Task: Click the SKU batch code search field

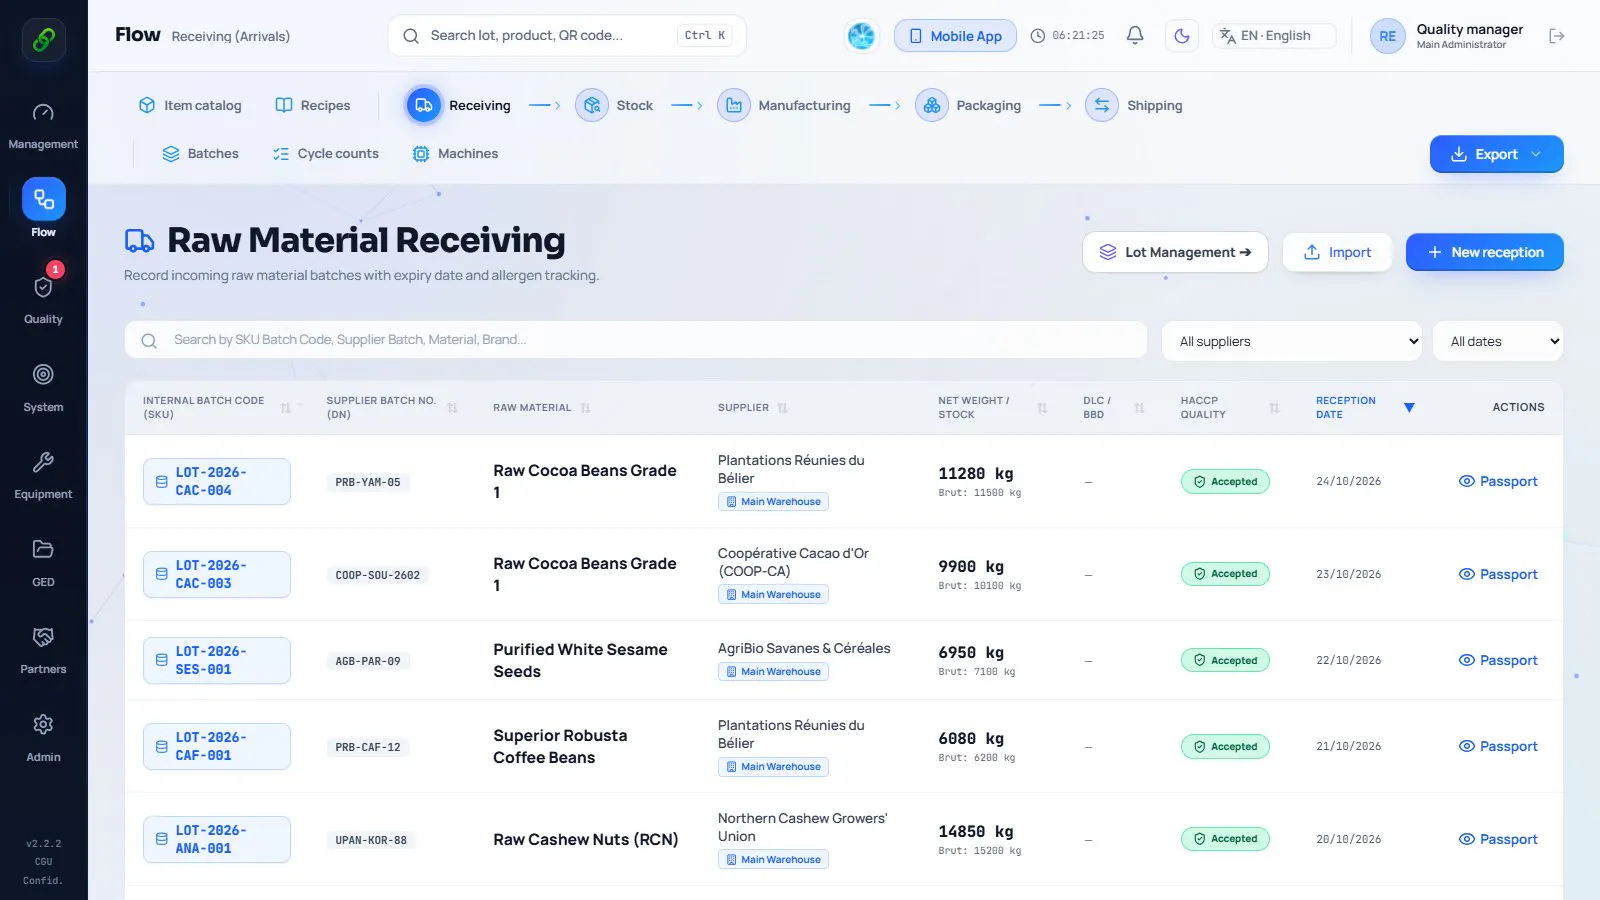Action: pyautogui.click(x=636, y=340)
